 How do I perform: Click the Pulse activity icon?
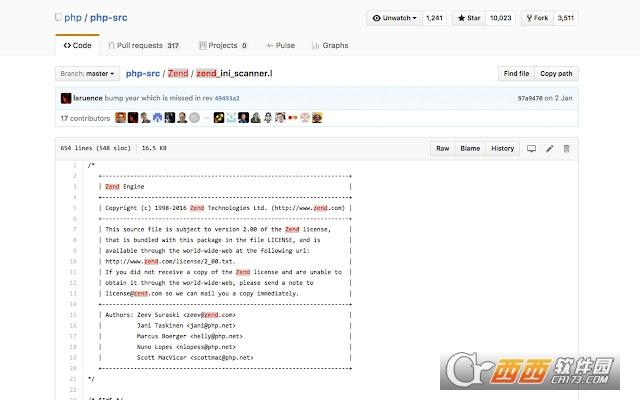(x=269, y=45)
